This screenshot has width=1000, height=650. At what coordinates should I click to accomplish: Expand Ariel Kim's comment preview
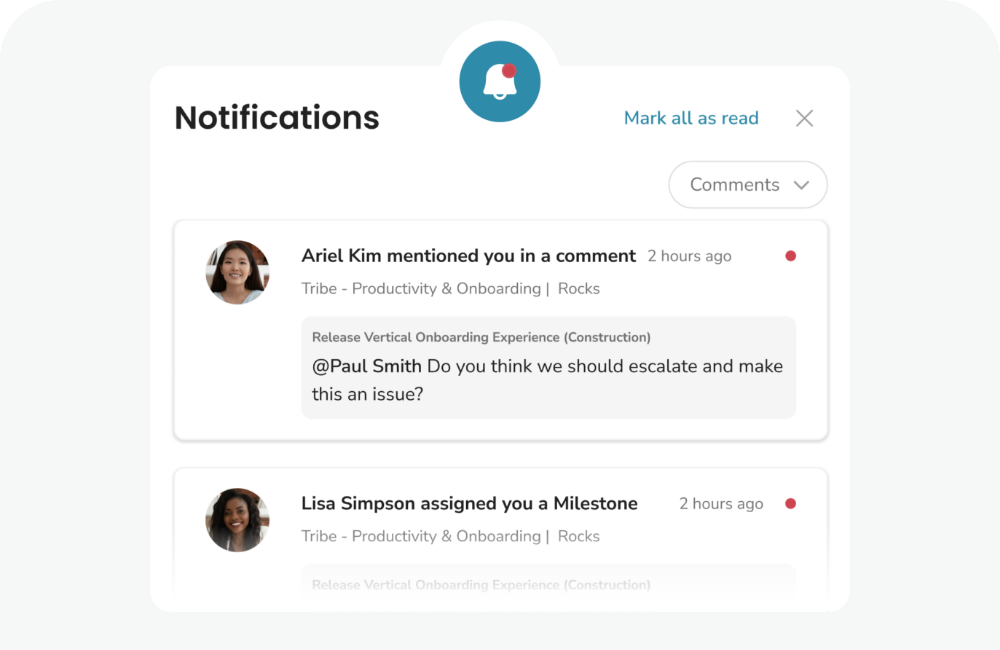pyautogui.click(x=548, y=367)
